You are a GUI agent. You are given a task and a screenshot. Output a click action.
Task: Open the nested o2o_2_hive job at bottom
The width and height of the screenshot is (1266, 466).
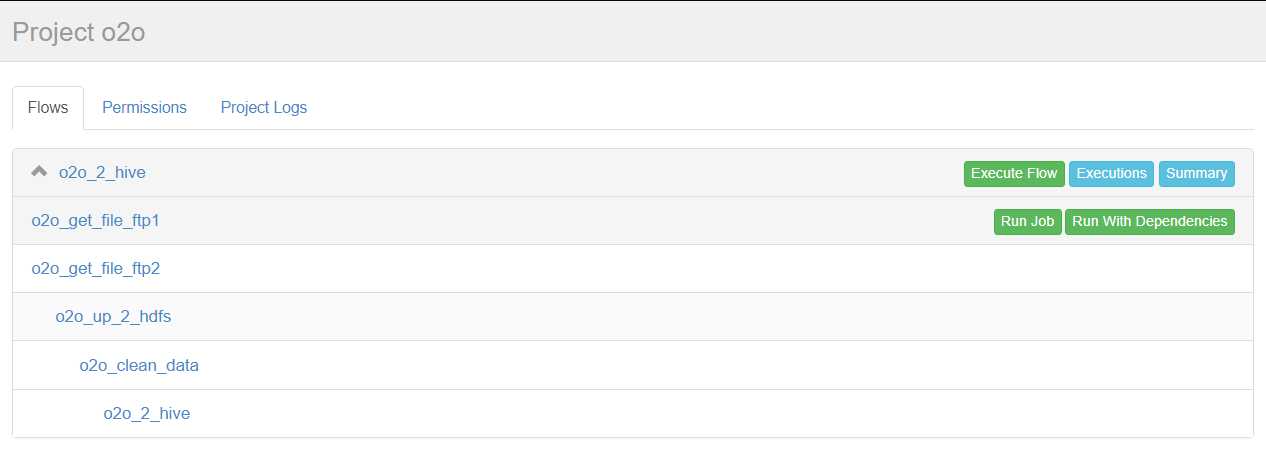click(146, 413)
